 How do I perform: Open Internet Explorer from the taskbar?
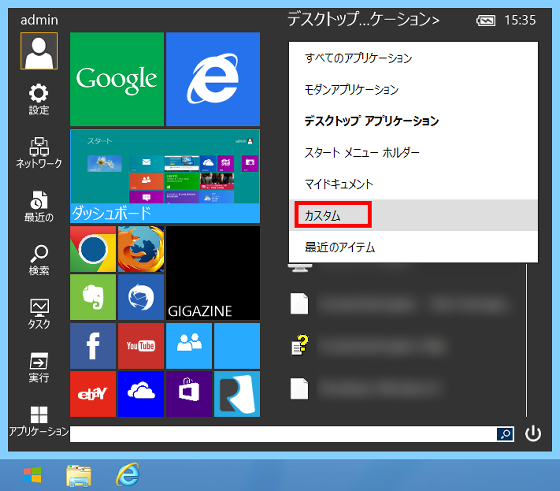[x=128, y=475]
